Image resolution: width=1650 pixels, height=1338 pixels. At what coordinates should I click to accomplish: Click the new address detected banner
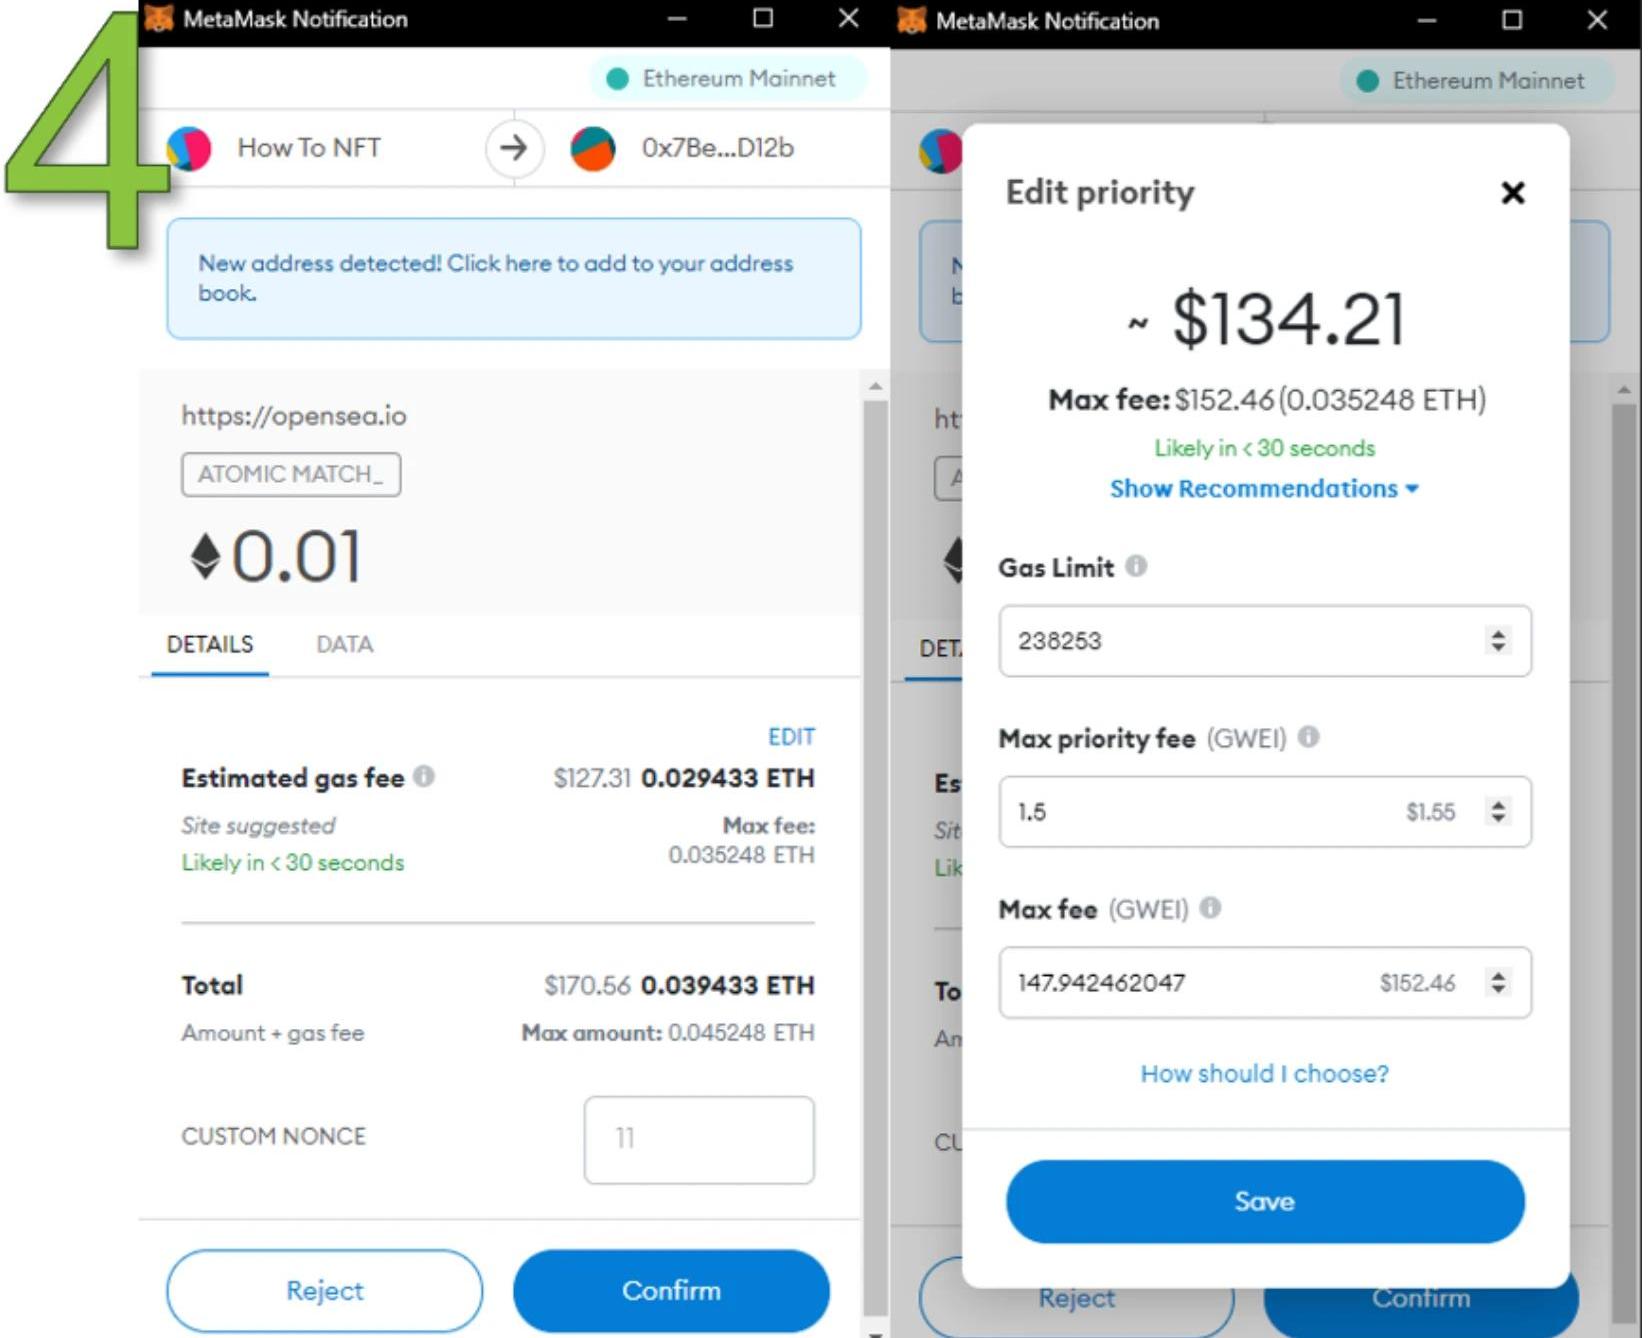click(x=513, y=278)
